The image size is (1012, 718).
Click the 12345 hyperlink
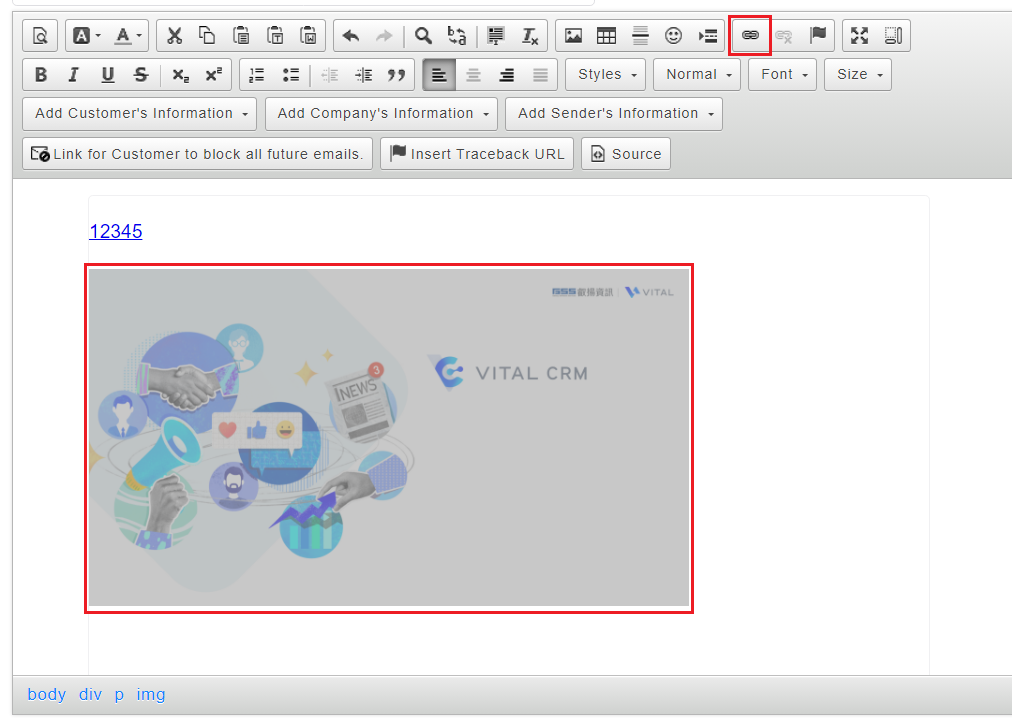click(116, 231)
